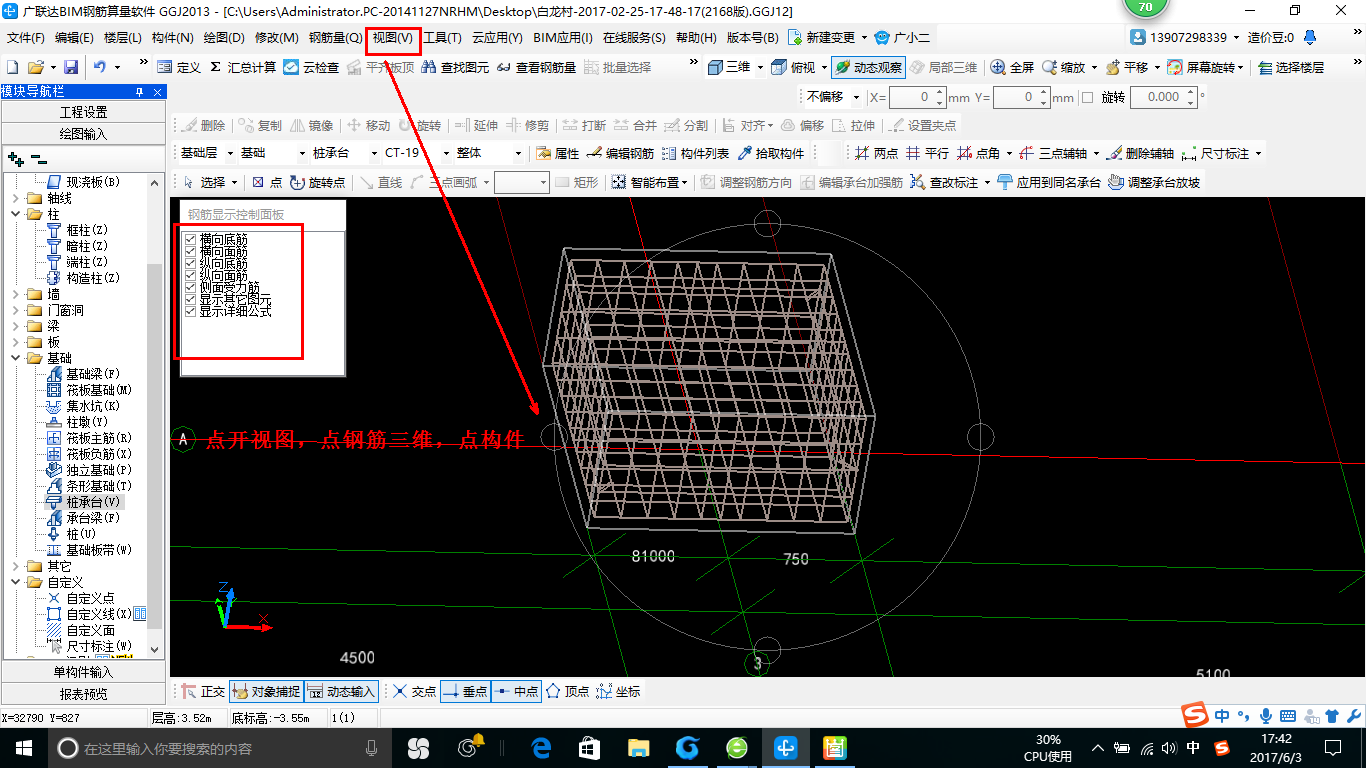The image size is (1366, 768).
Task: Click 删除辅轴 delete auxiliary axis
Action: [1139, 153]
